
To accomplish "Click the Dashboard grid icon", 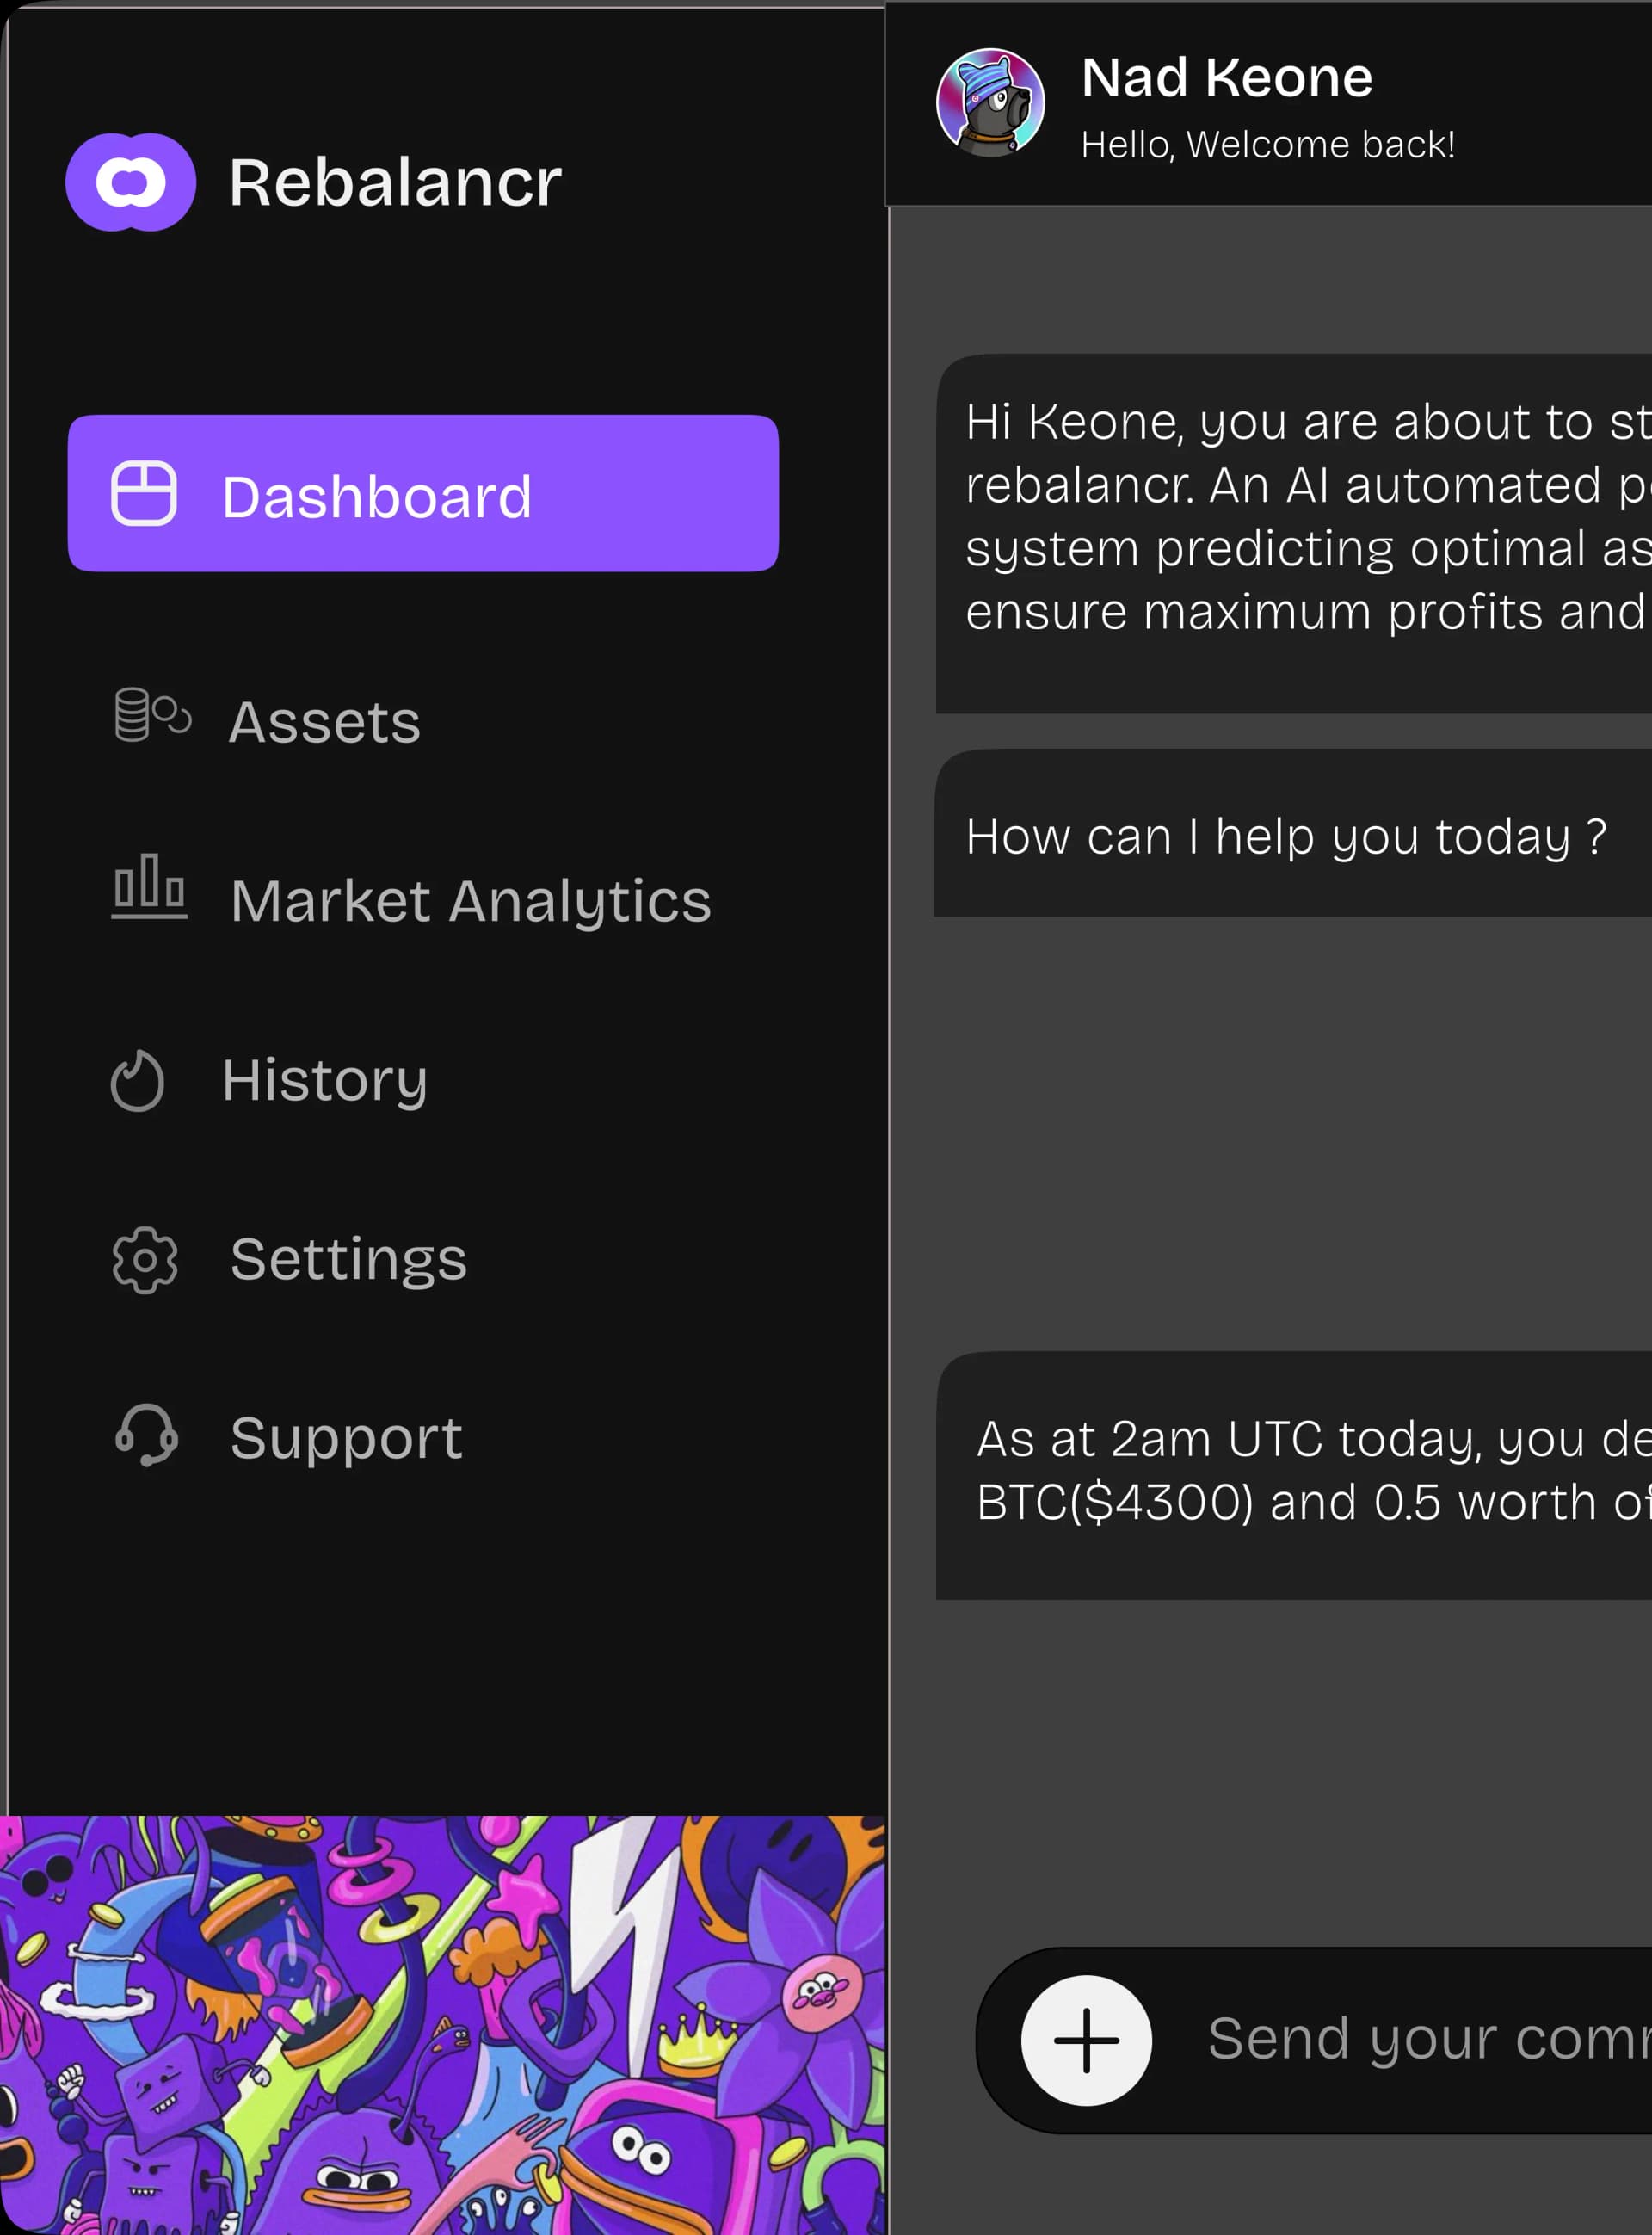I will 144,493.
